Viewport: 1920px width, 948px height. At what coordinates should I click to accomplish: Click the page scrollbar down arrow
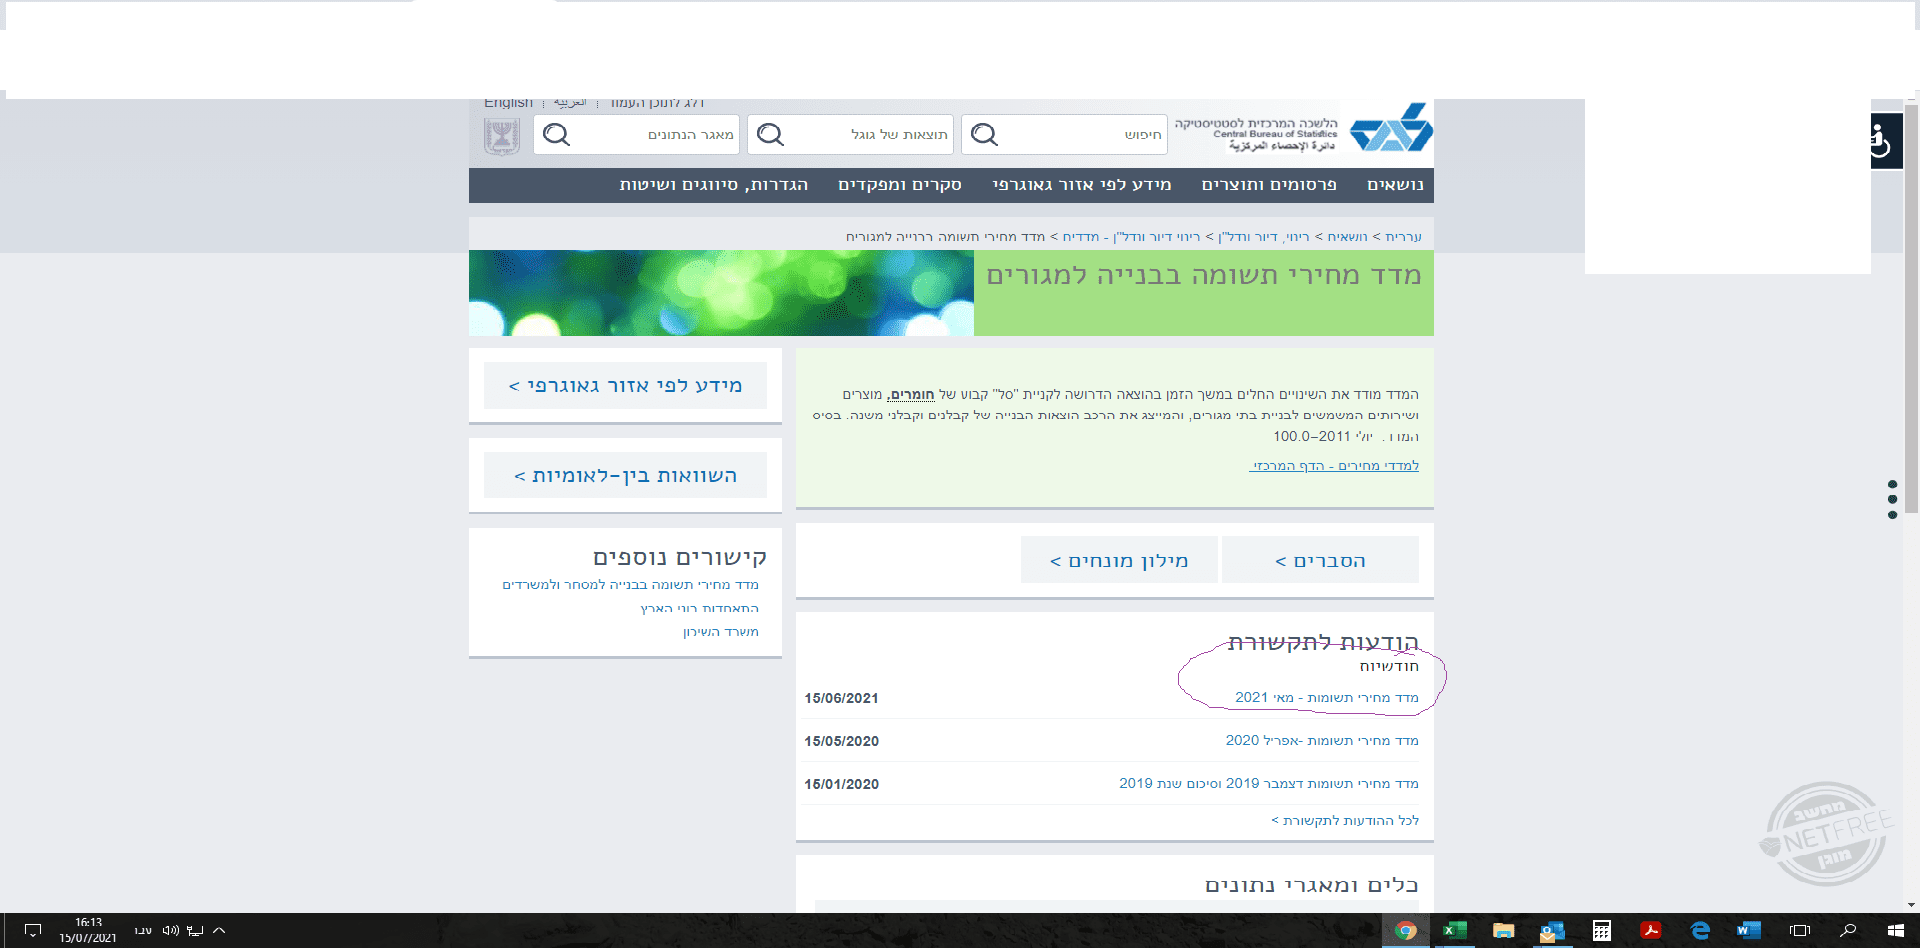tap(1911, 905)
